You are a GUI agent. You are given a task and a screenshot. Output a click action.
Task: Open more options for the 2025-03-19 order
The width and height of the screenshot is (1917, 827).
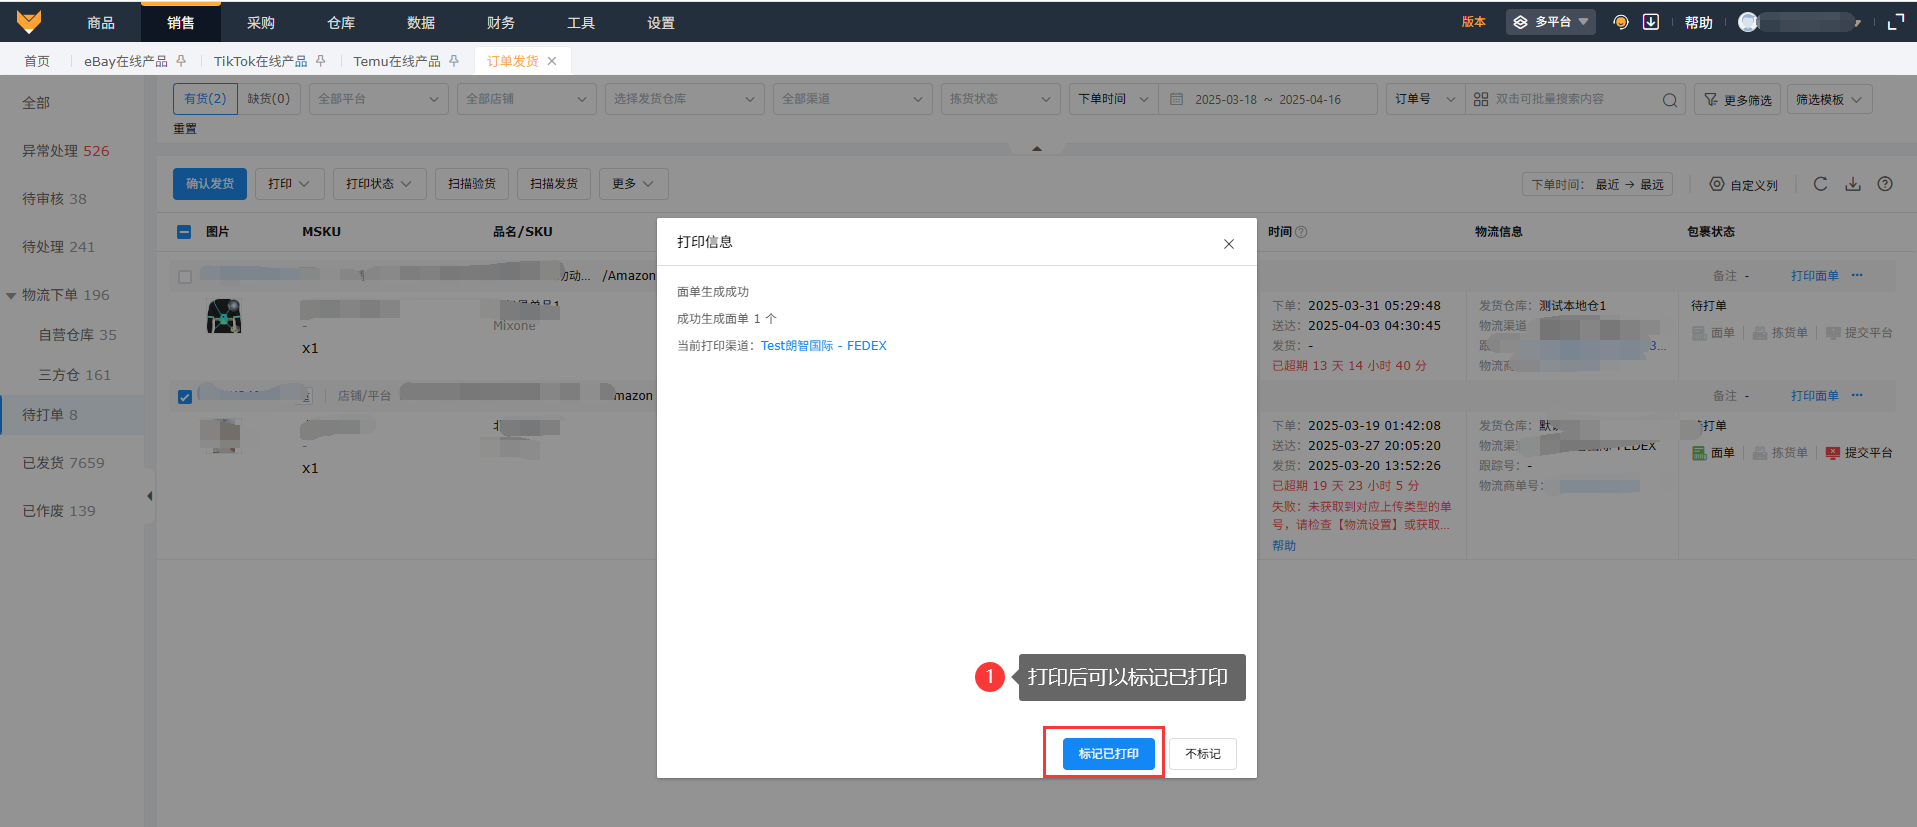point(1857,395)
